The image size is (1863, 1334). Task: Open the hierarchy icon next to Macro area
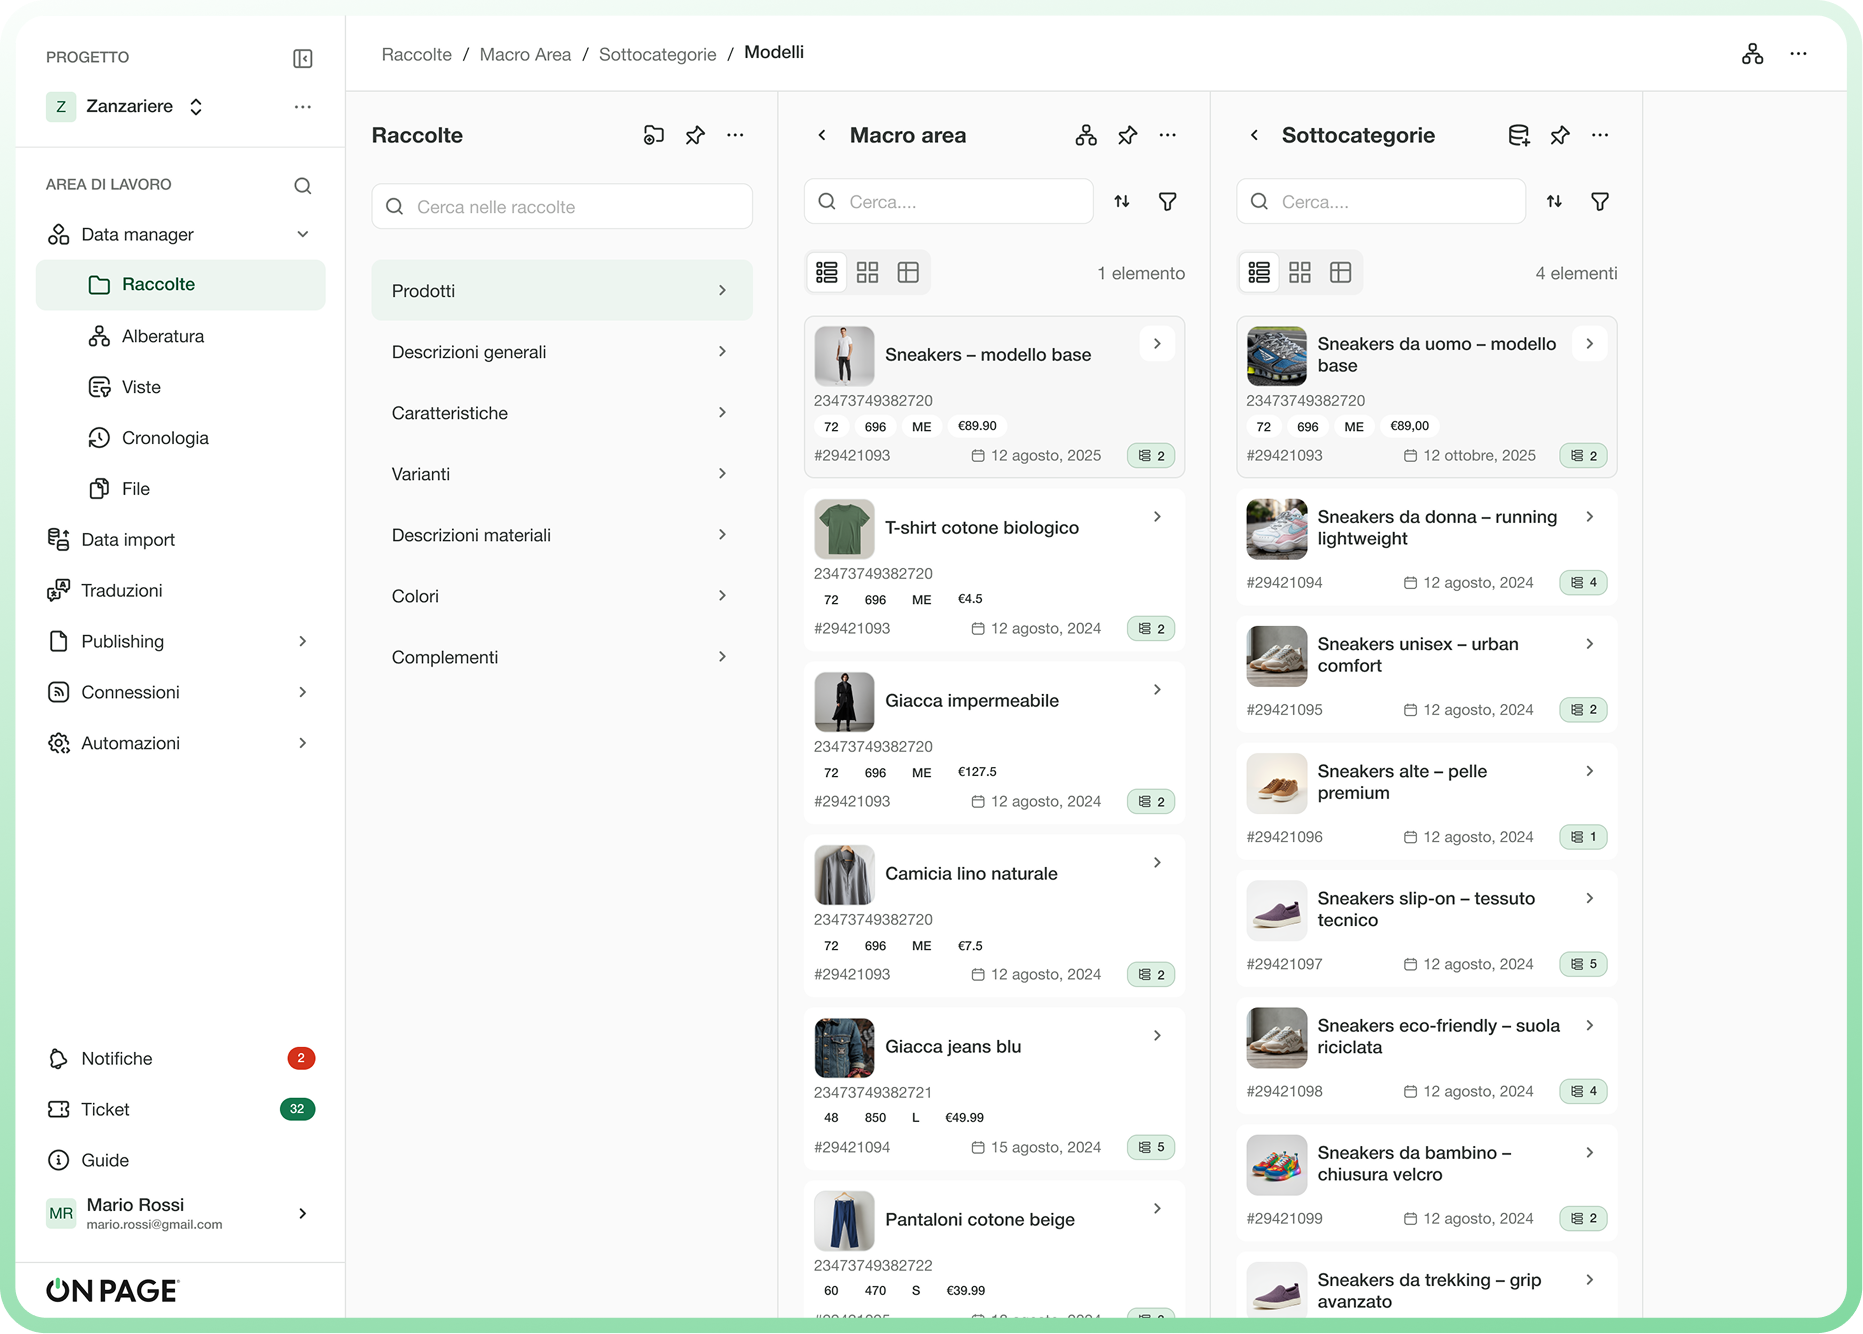[x=1086, y=135]
